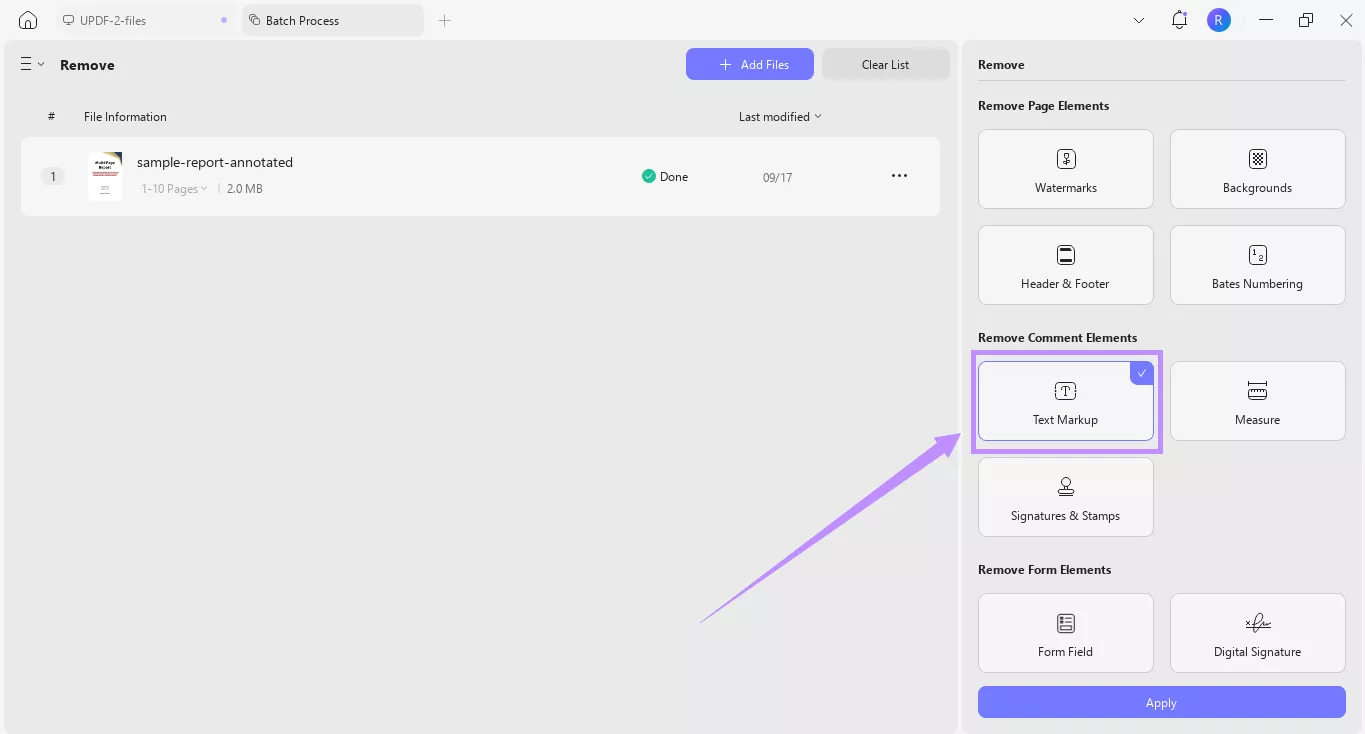This screenshot has width=1365, height=734.
Task: Open the Last modified sort dropdown
Action: (x=779, y=116)
